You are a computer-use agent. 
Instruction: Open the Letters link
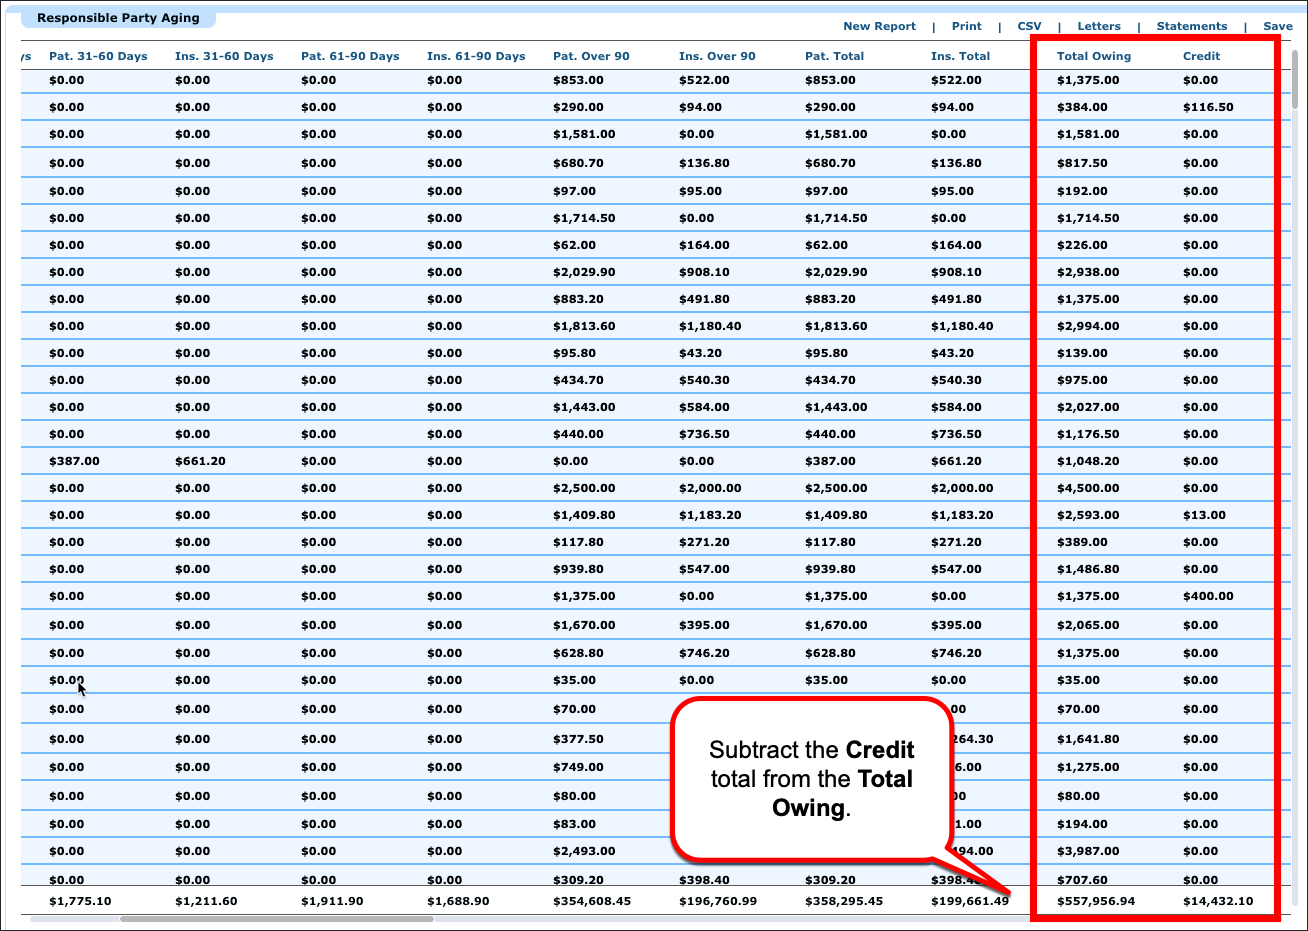1099,27
